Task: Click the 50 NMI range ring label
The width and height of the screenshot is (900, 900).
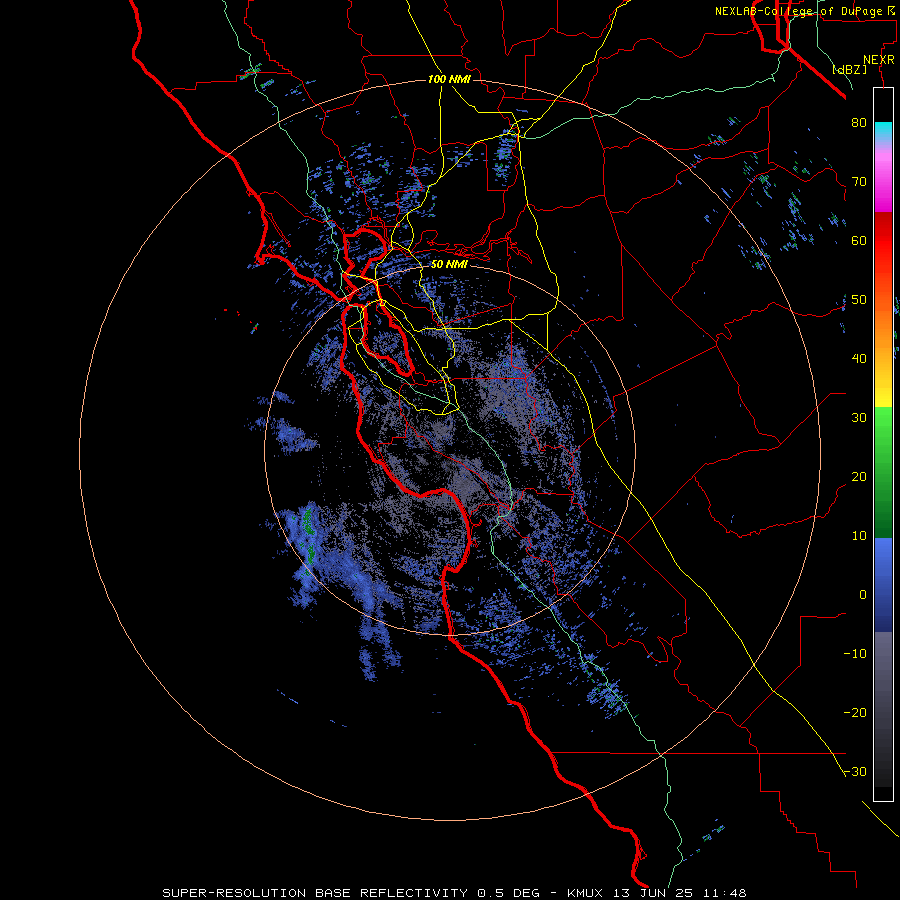Action: click(449, 265)
